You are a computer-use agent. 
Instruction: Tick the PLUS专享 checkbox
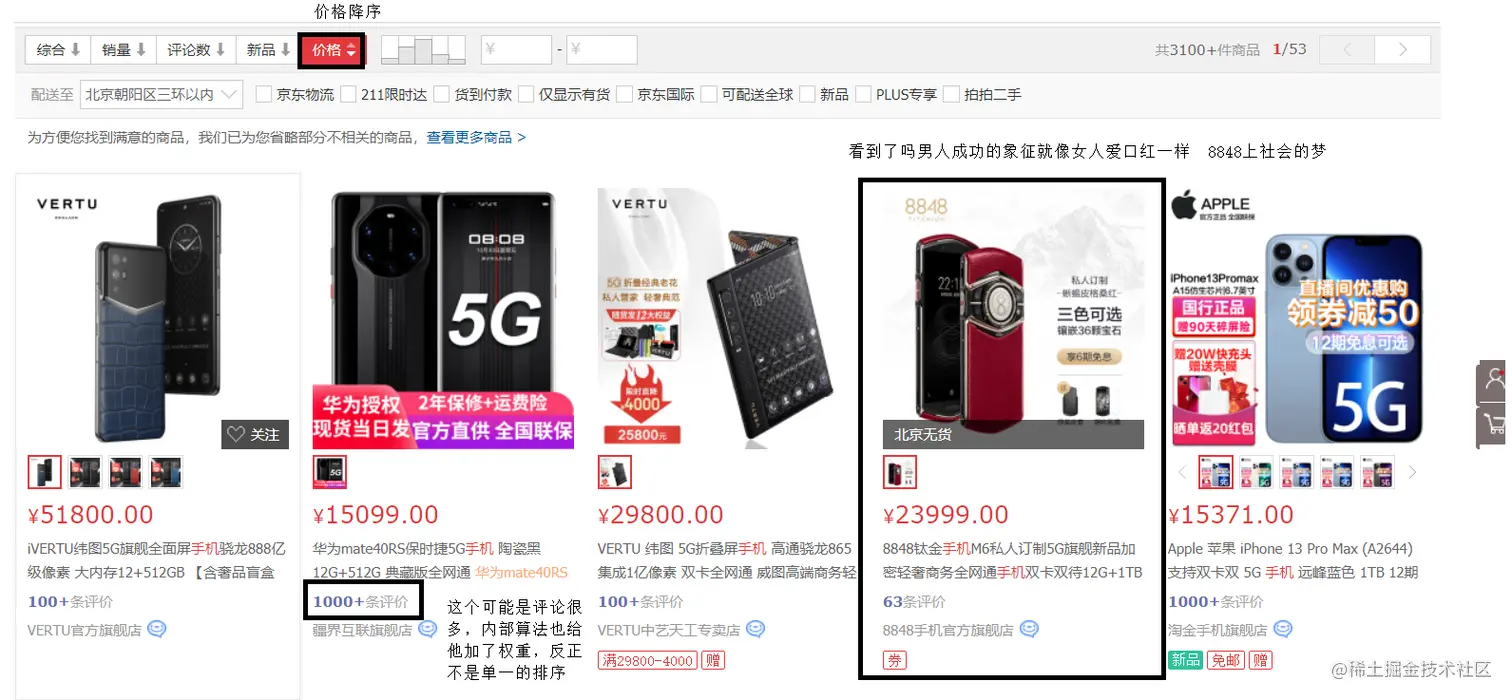pyautogui.click(x=864, y=95)
